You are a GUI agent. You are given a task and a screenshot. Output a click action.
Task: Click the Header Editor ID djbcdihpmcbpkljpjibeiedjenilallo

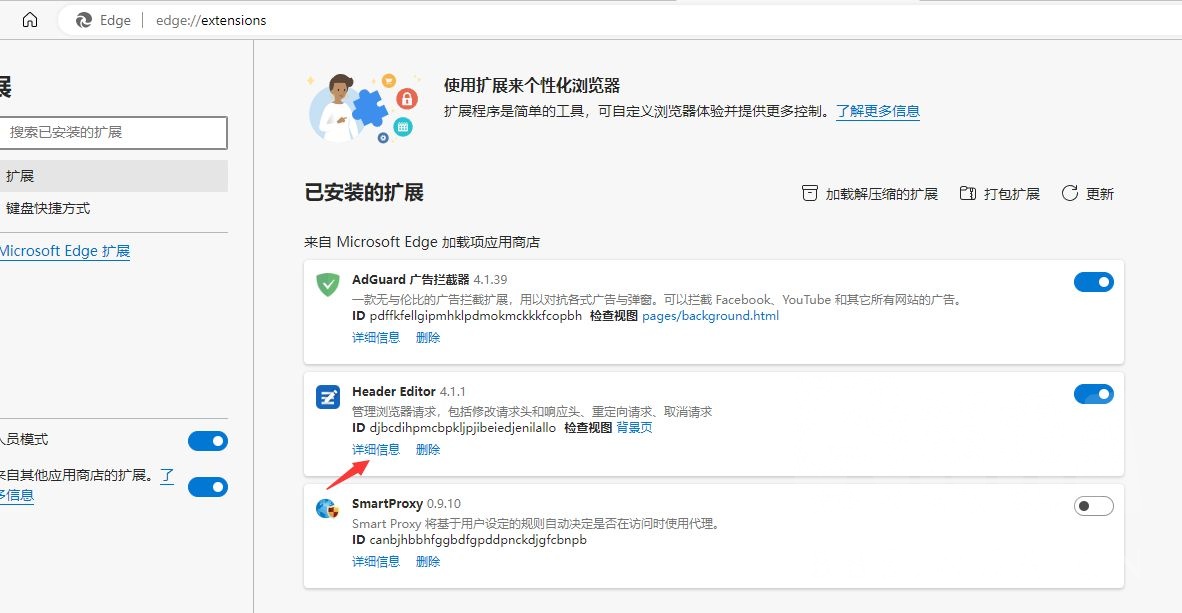point(463,428)
